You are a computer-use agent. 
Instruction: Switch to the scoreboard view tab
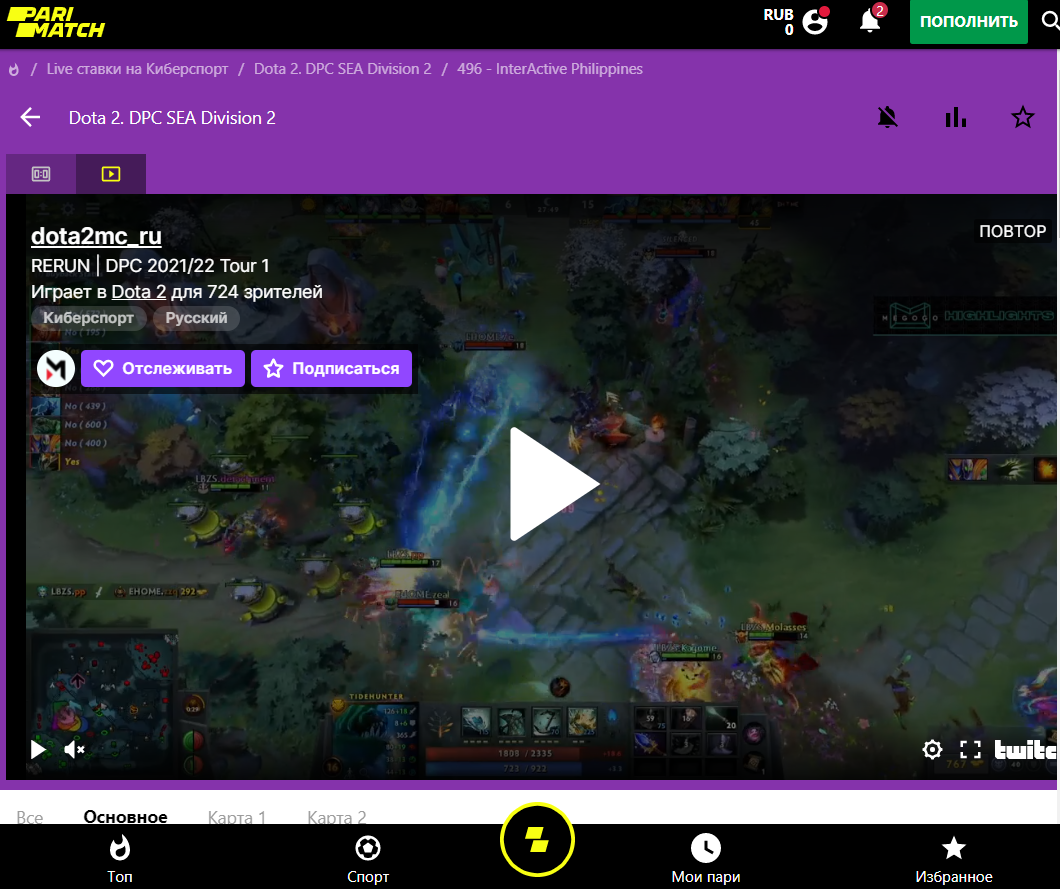click(x=41, y=174)
